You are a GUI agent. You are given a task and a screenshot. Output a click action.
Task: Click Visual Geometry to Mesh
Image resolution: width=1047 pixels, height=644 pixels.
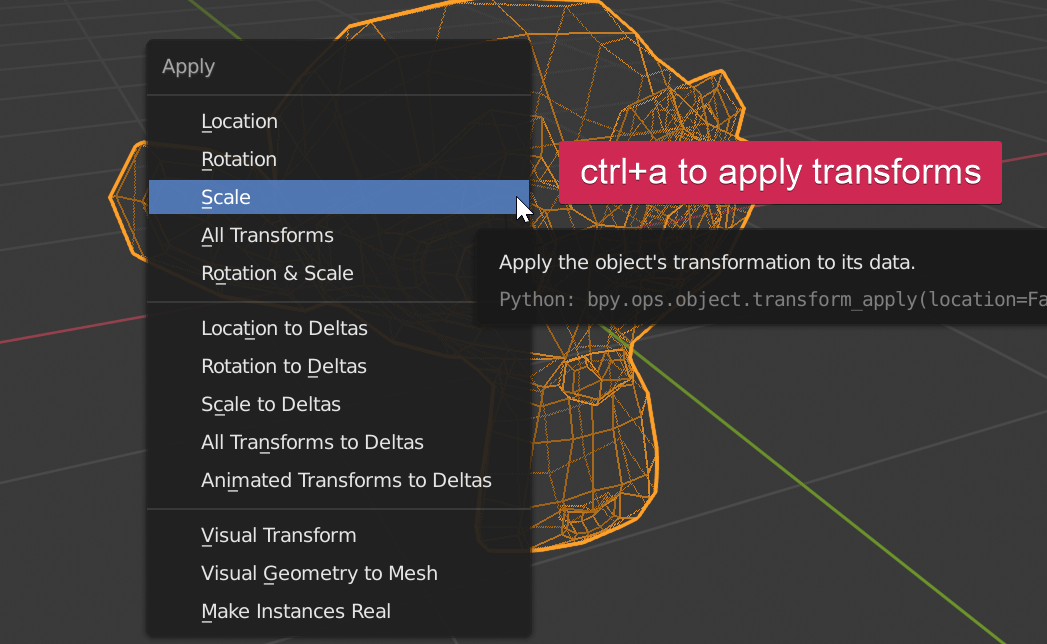pyautogui.click(x=319, y=573)
